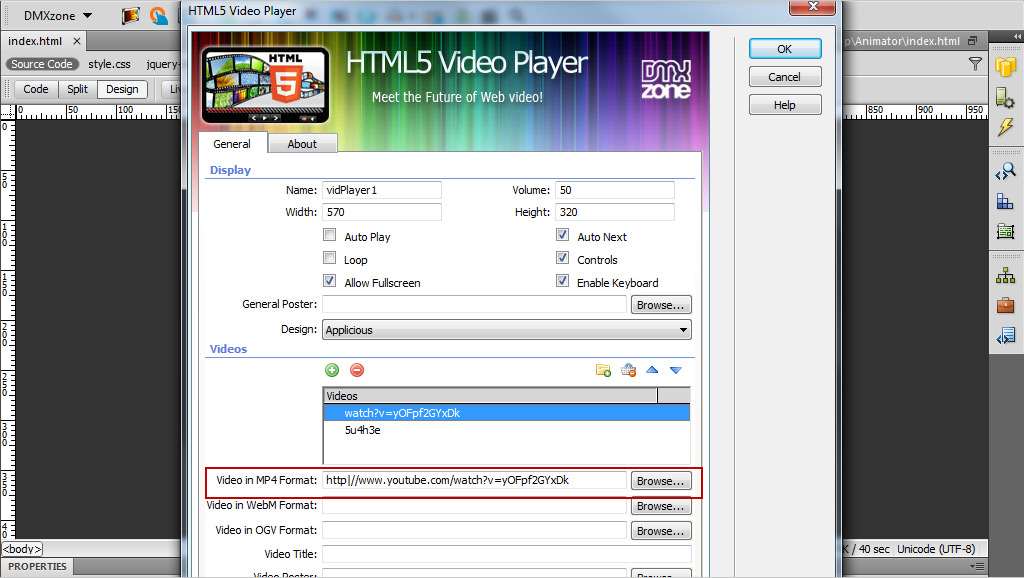Click the Video in WebM Format field
The image size is (1024, 578).
(474, 506)
